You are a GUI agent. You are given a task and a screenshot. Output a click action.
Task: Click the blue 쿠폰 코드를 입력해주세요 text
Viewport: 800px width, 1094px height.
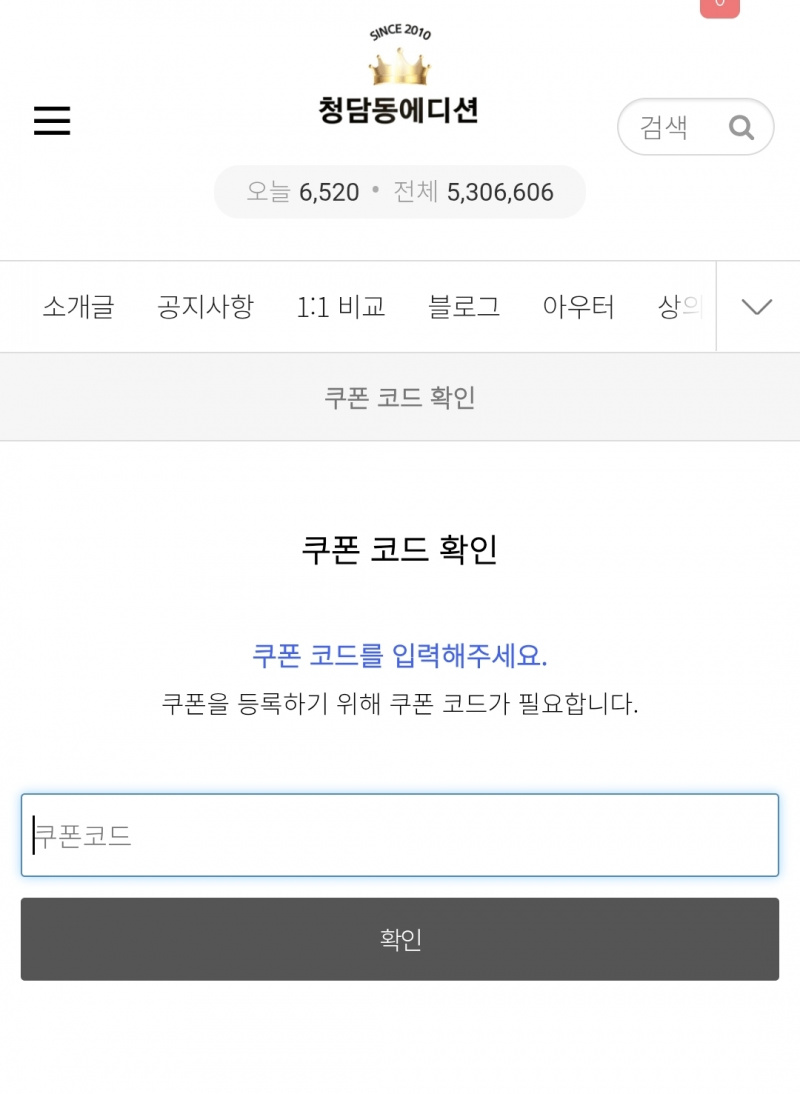coord(400,656)
